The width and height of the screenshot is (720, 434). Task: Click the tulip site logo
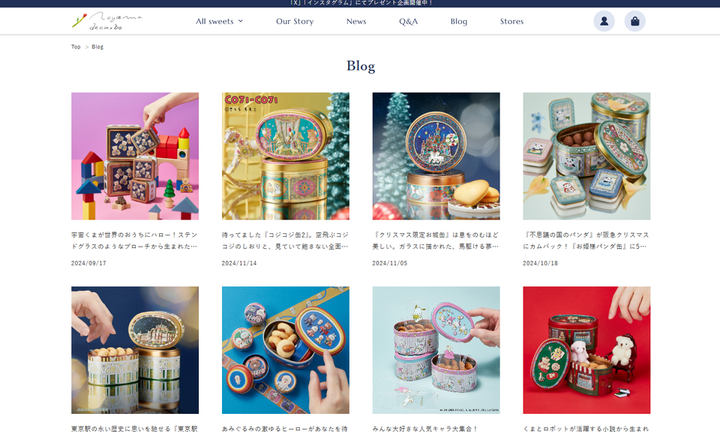point(107,21)
